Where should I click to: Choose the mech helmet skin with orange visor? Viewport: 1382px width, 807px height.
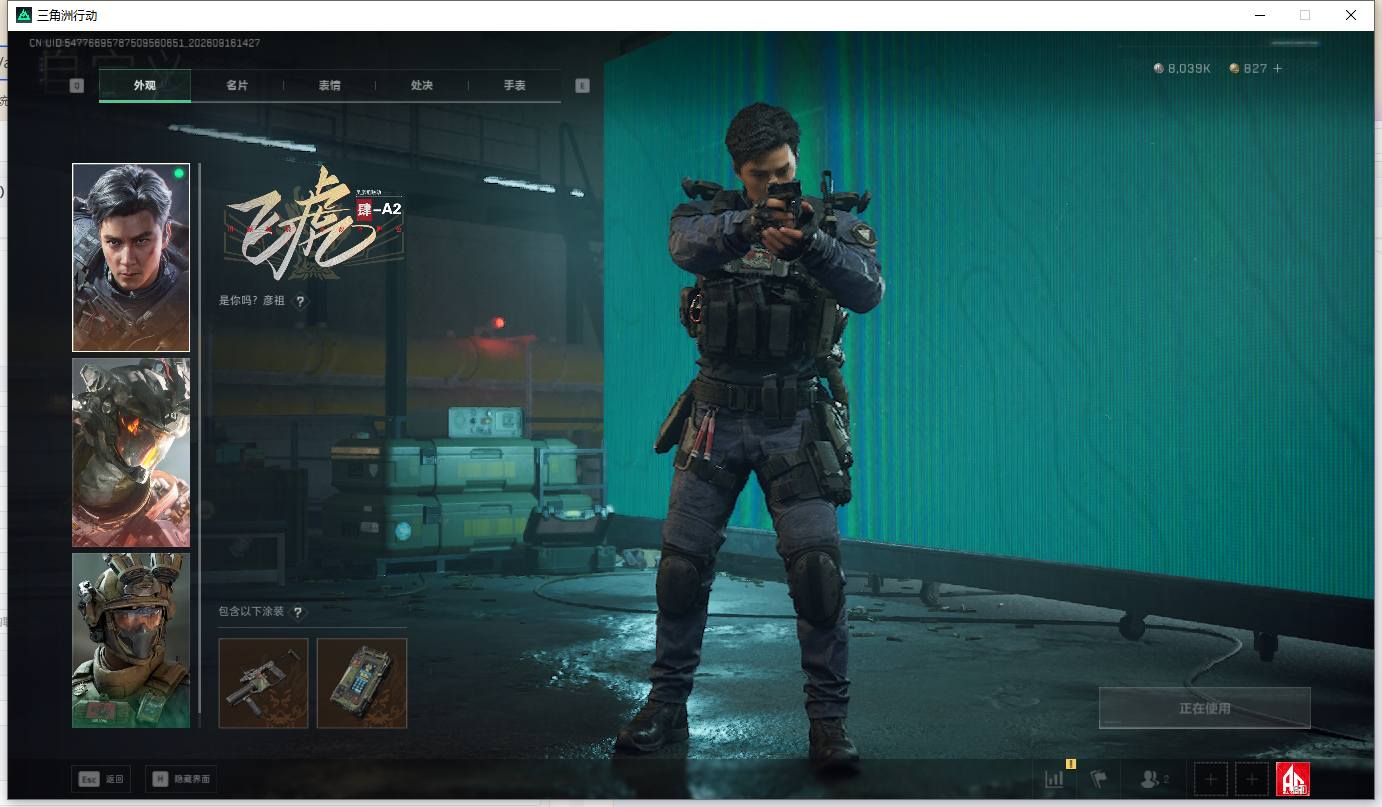[131, 453]
